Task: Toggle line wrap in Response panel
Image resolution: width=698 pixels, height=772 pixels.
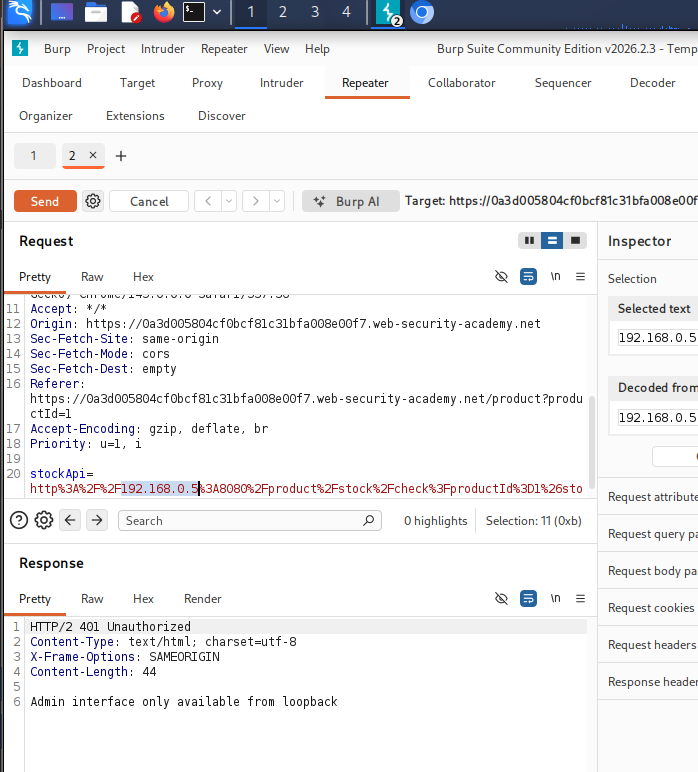Action: 528,598
